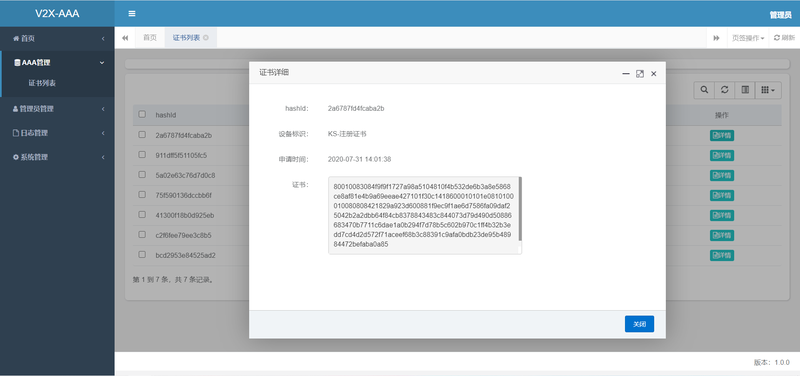Check the checkbox for 75f590136dccbb6f
Screen dimensions: 800x376
pos(142,194)
